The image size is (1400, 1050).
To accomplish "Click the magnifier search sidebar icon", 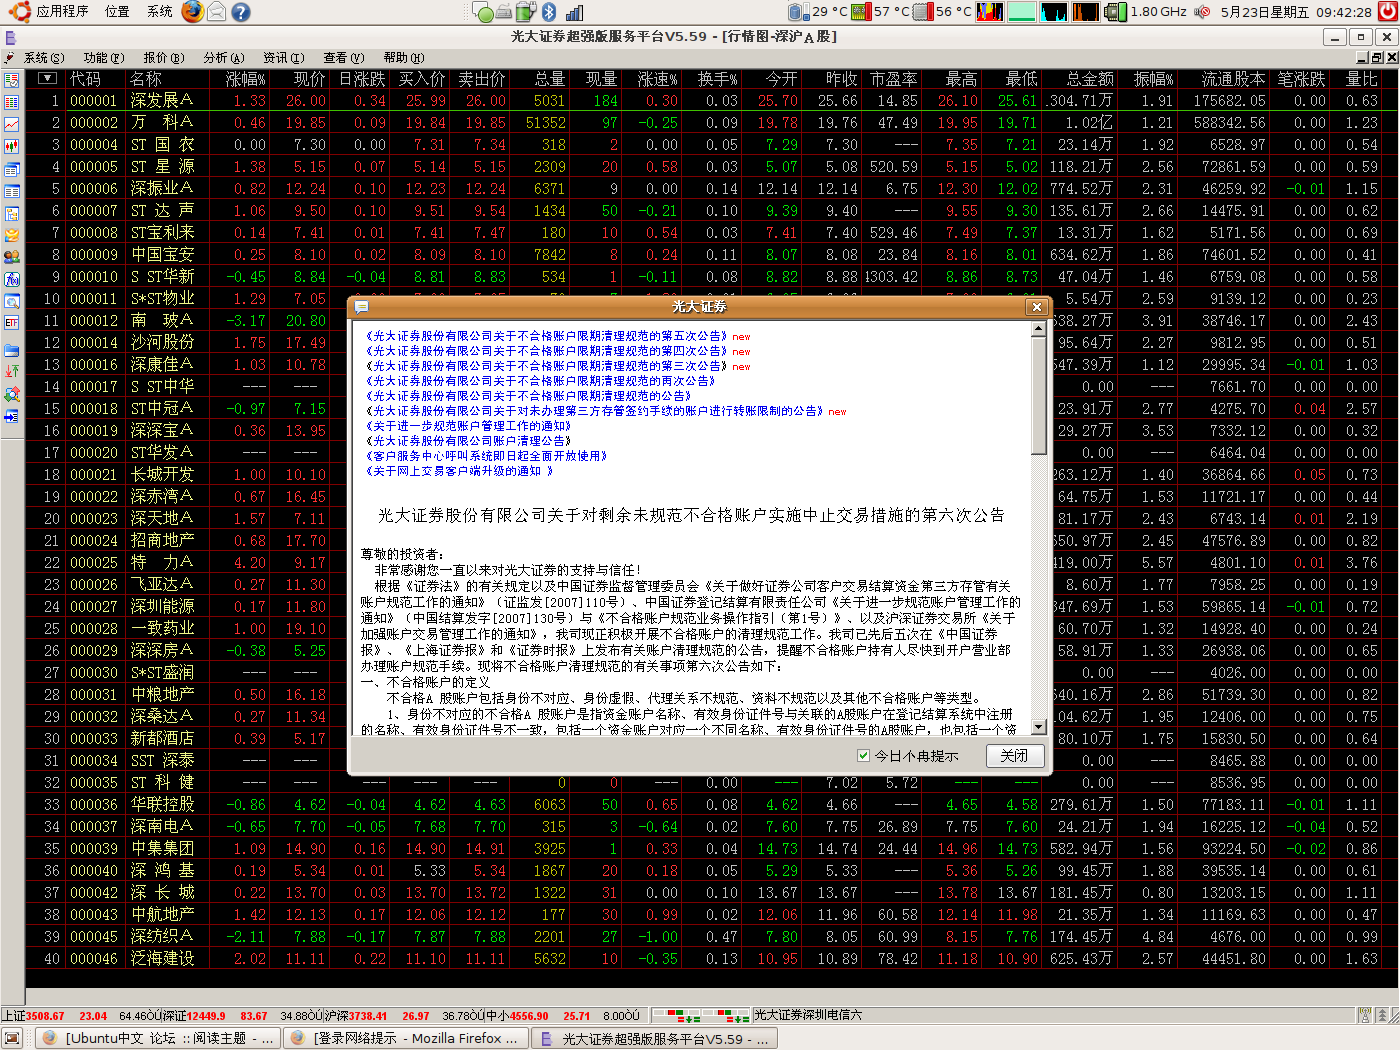I will [x=11, y=301].
